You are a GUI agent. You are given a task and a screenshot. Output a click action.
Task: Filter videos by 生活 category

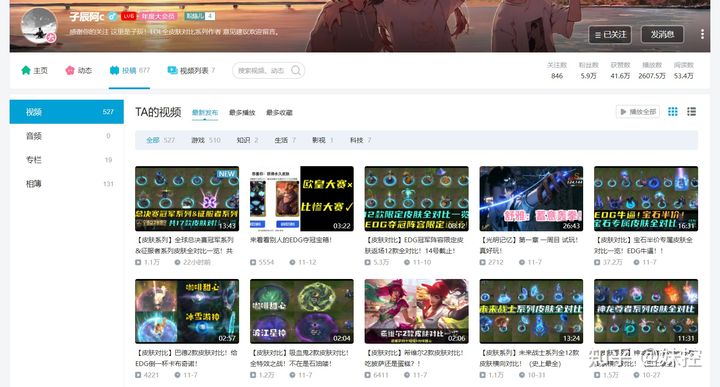point(285,140)
